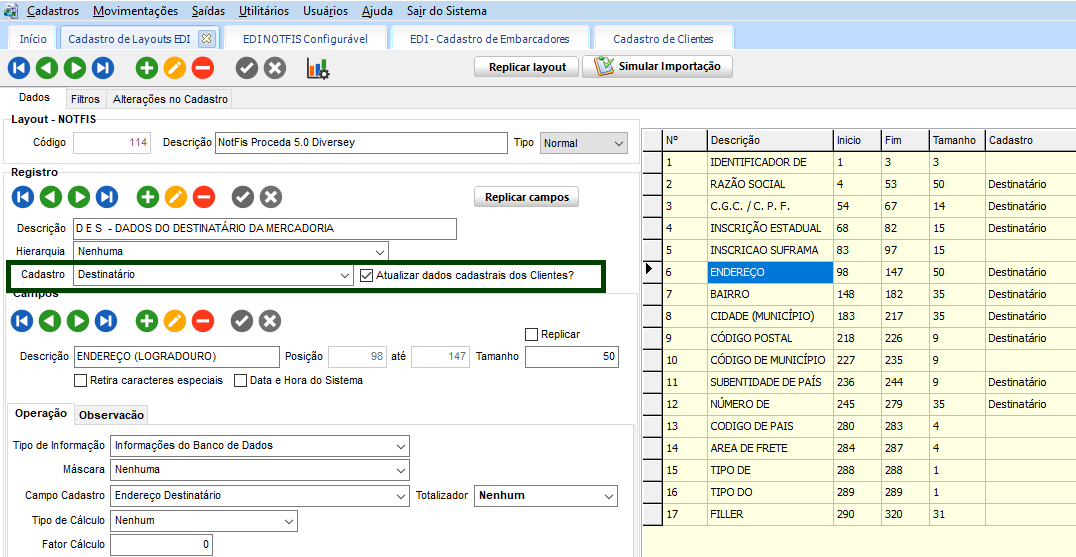
Task: Close the Cadastro de Layouts EDI tab
Action: pyautogui.click(x=206, y=39)
